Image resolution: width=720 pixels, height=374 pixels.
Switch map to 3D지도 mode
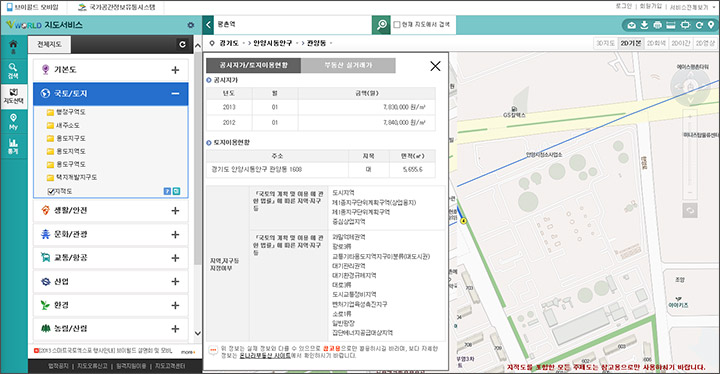[605, 43]
